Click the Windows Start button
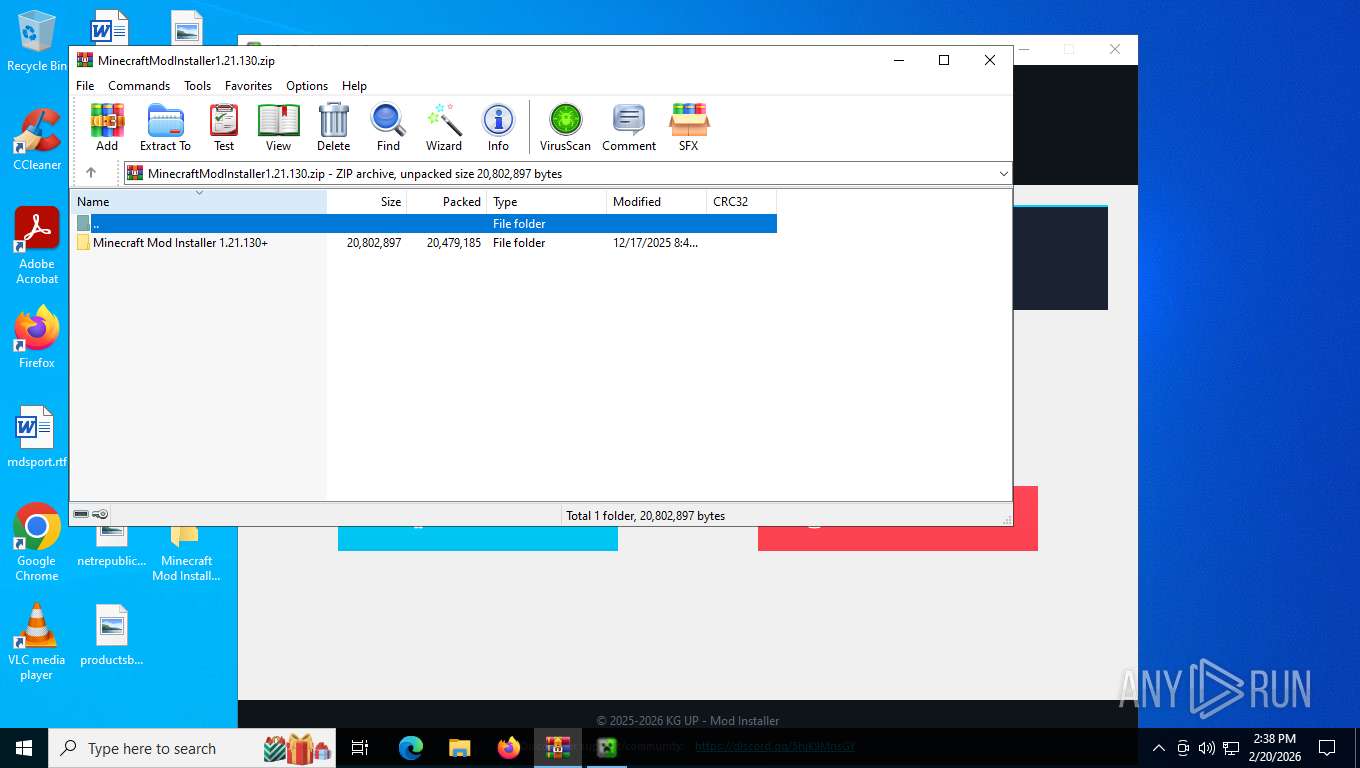This screenshot has width=1360, height=768. pyautogui.click(x=24, y=748)
